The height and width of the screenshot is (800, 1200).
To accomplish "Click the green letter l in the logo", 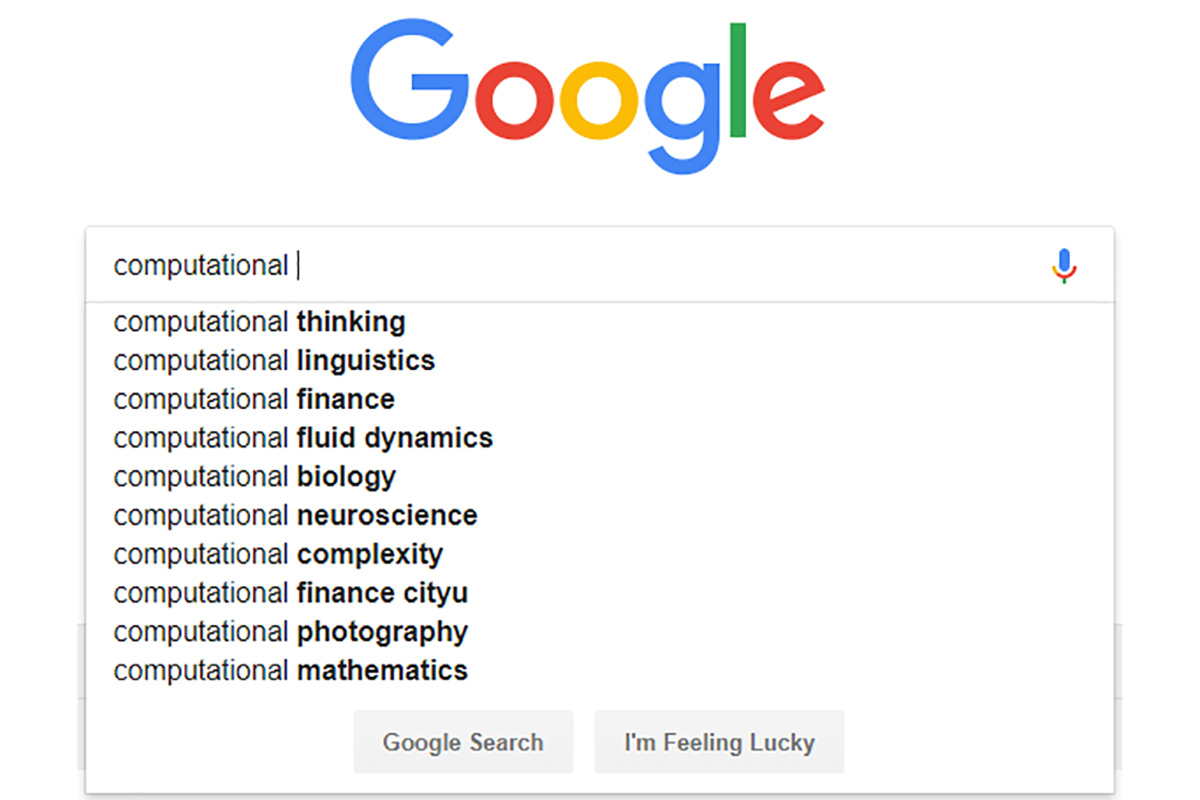I will [x=738, y=81].
